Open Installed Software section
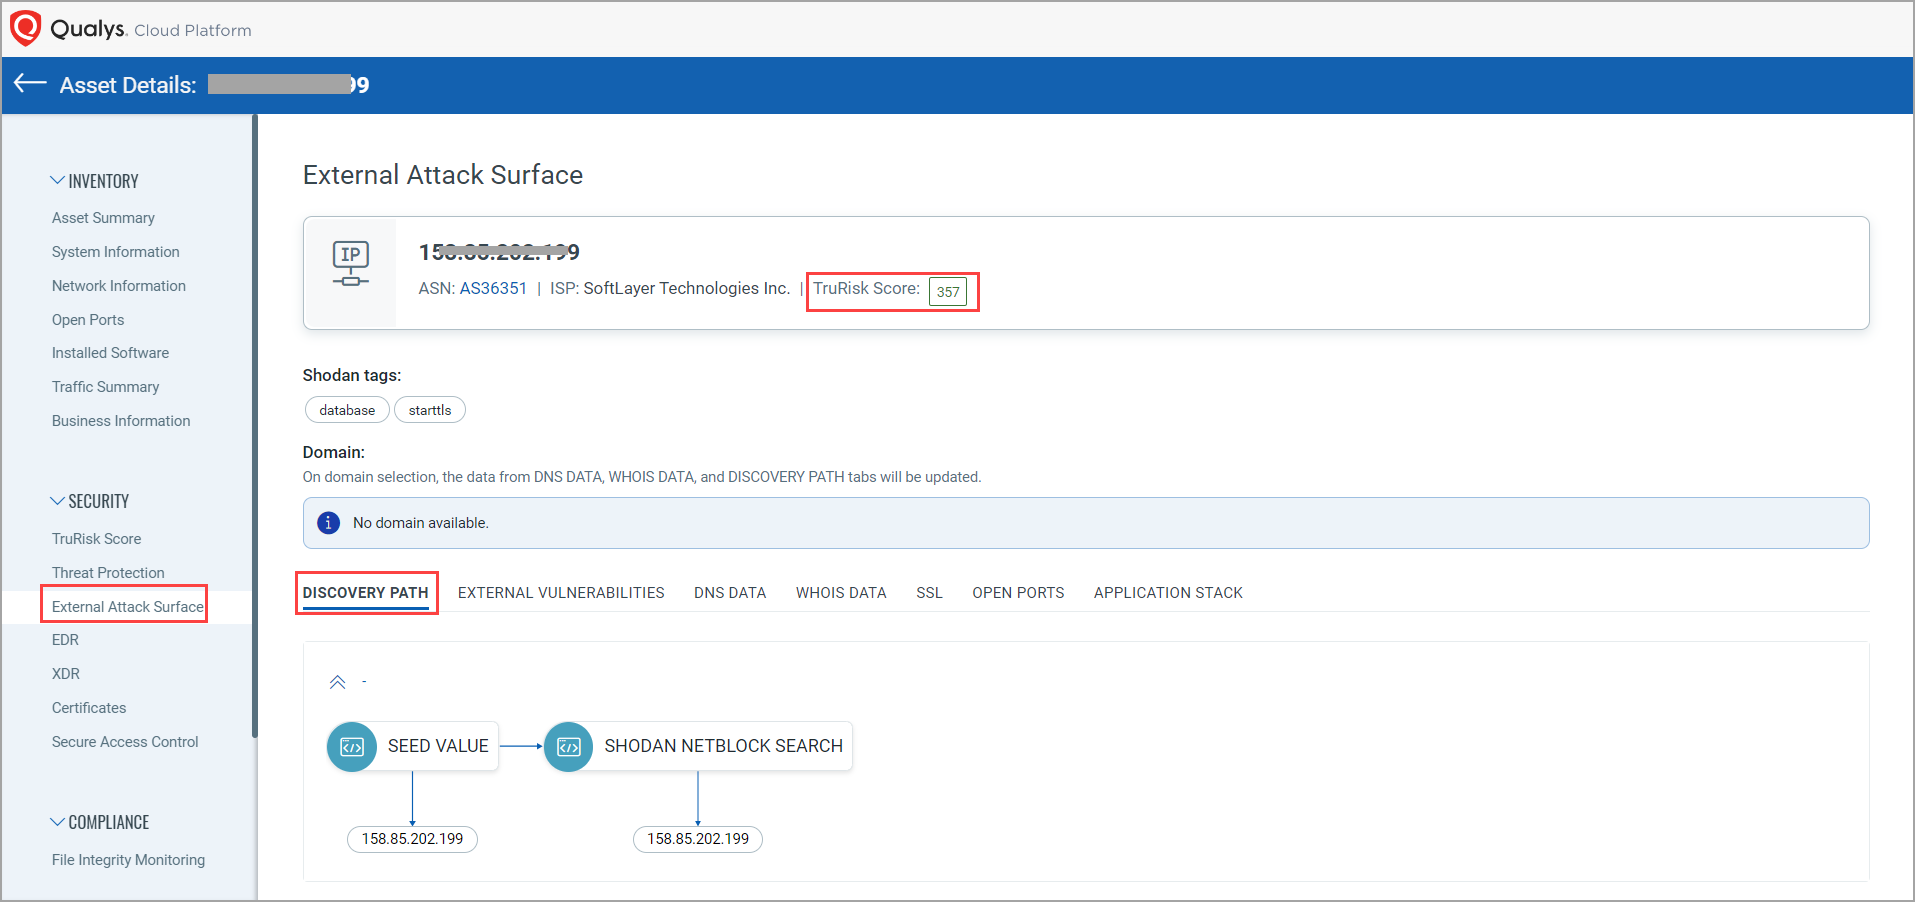 tap(110, 353)
